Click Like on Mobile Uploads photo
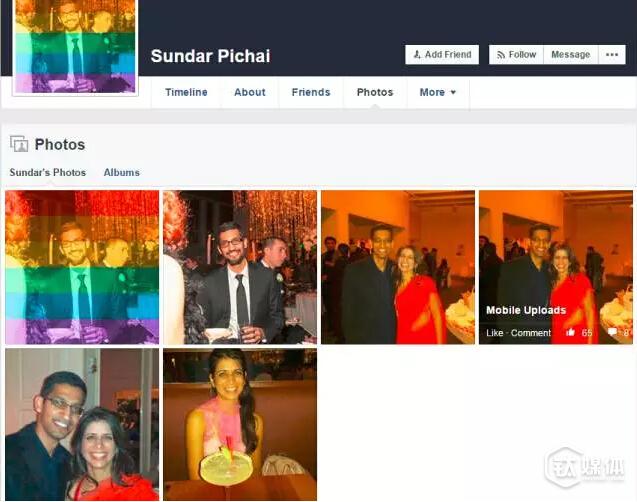The height and width of the screenshot is (502, 637). 494,333
